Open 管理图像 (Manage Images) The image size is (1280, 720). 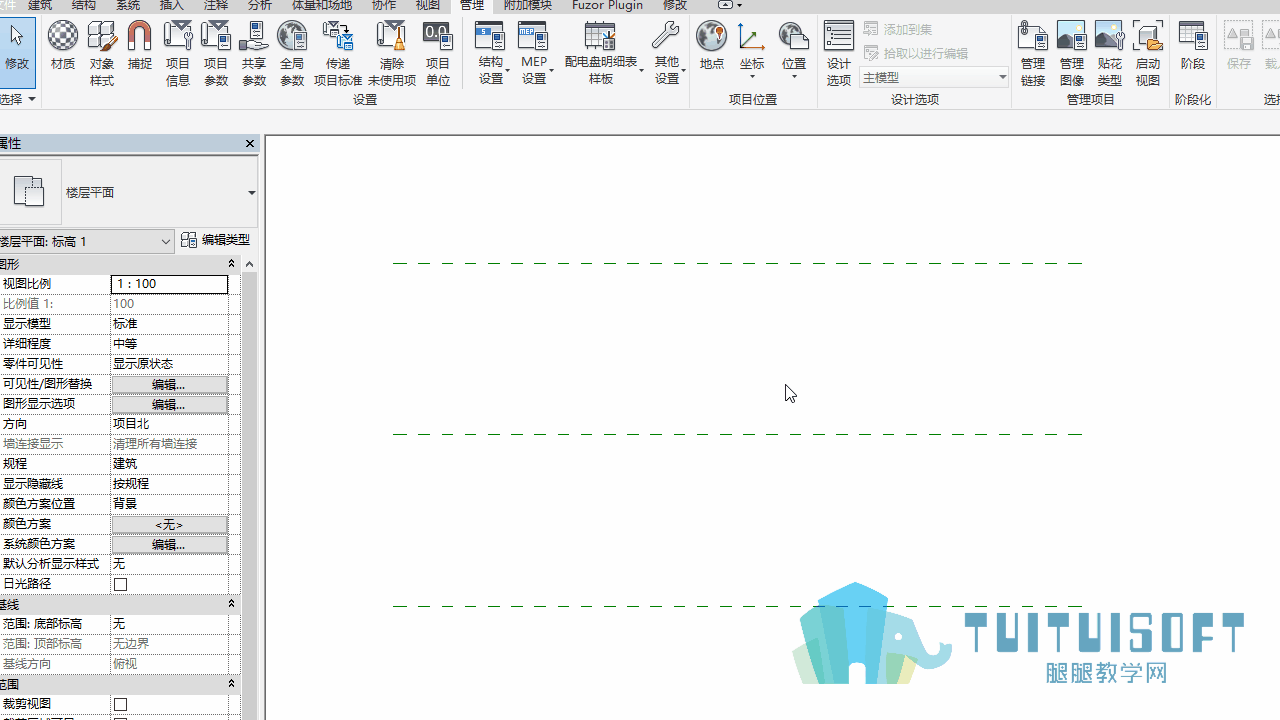pyautogui.click(x=1072, y=53)
